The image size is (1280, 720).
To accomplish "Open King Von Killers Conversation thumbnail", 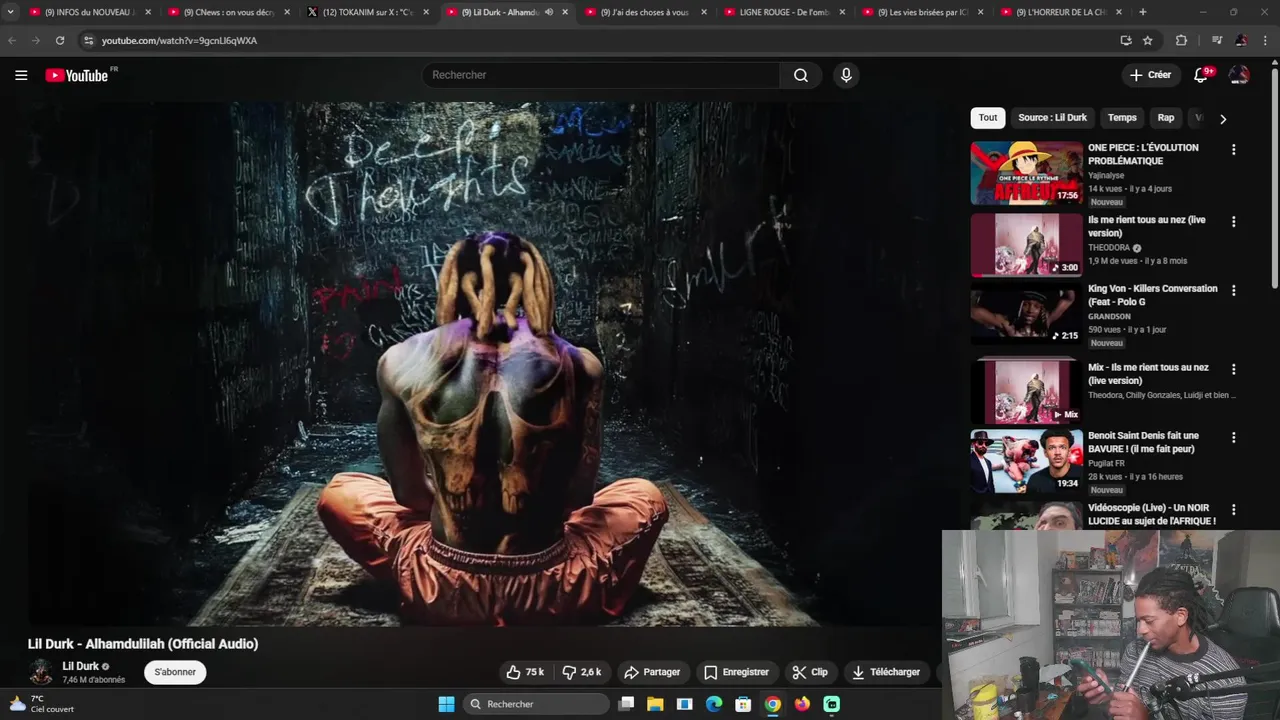I will click(x=1026, y=314).
